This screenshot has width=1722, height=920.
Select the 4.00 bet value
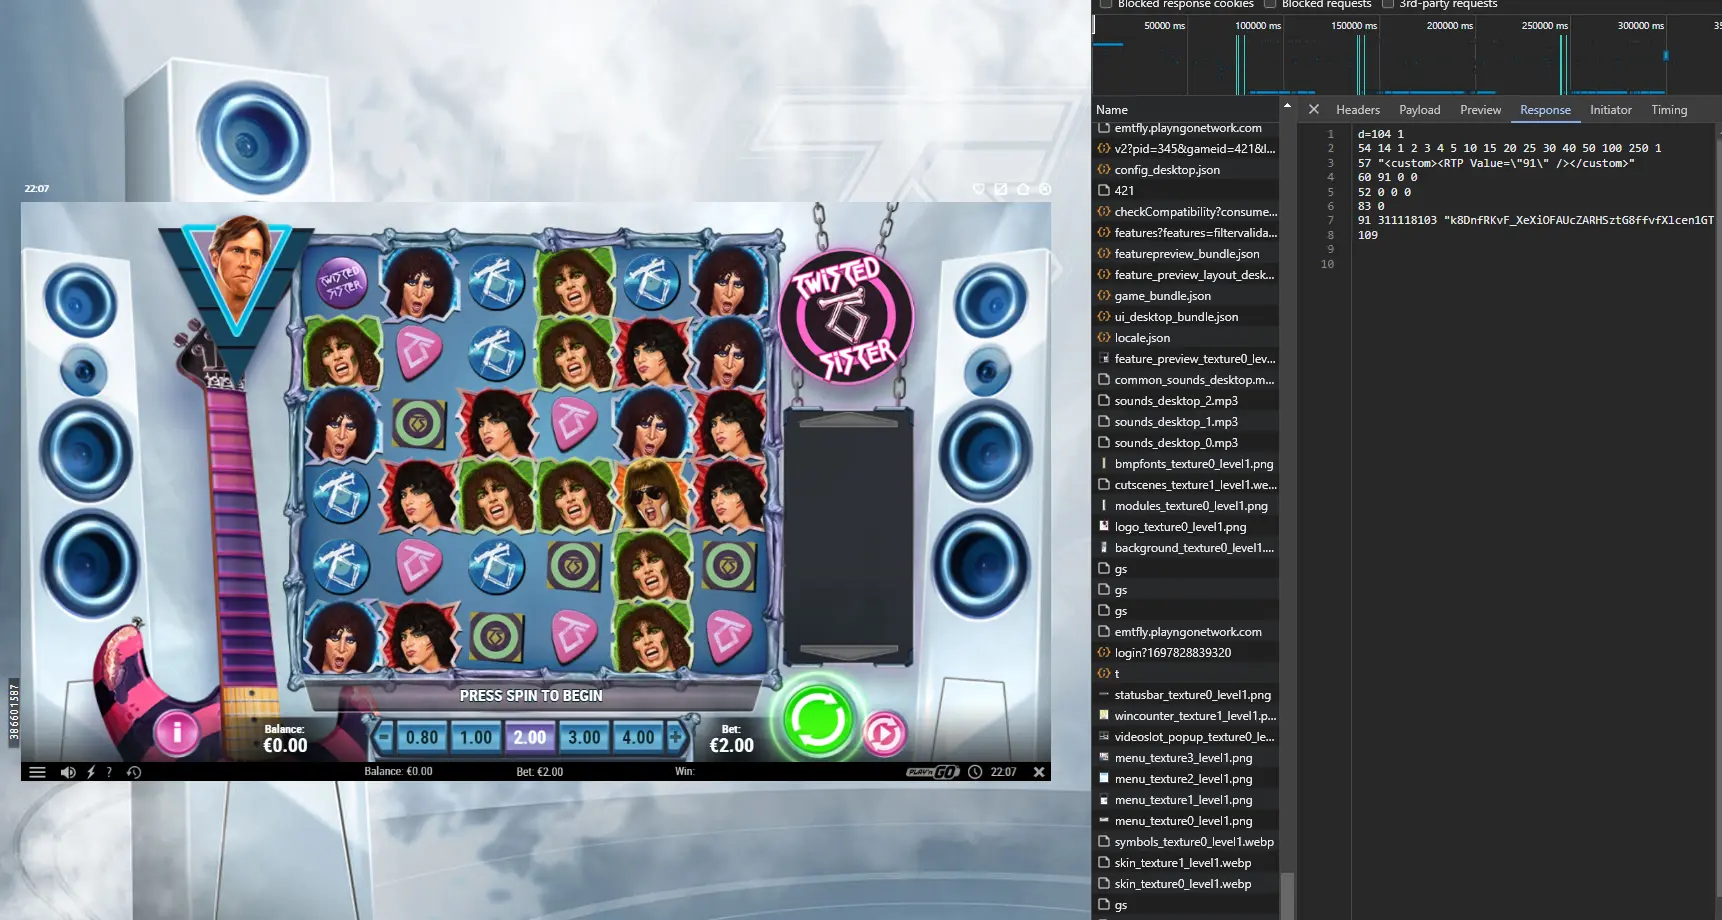(638, 738)
